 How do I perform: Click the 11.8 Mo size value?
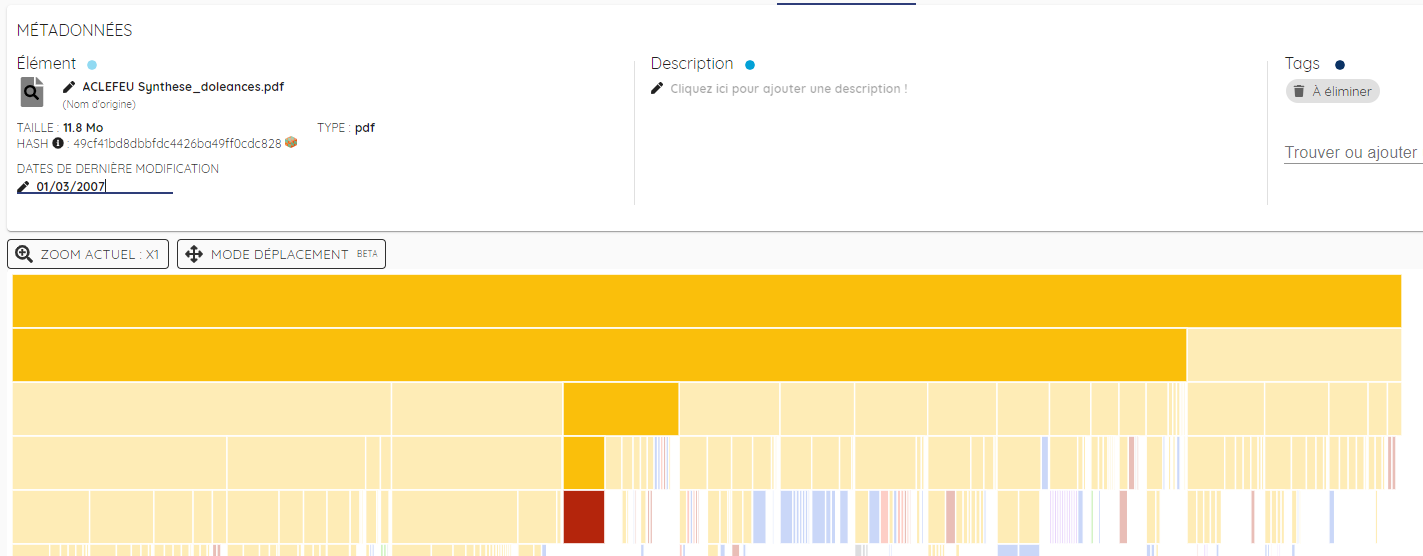[83, 128]
